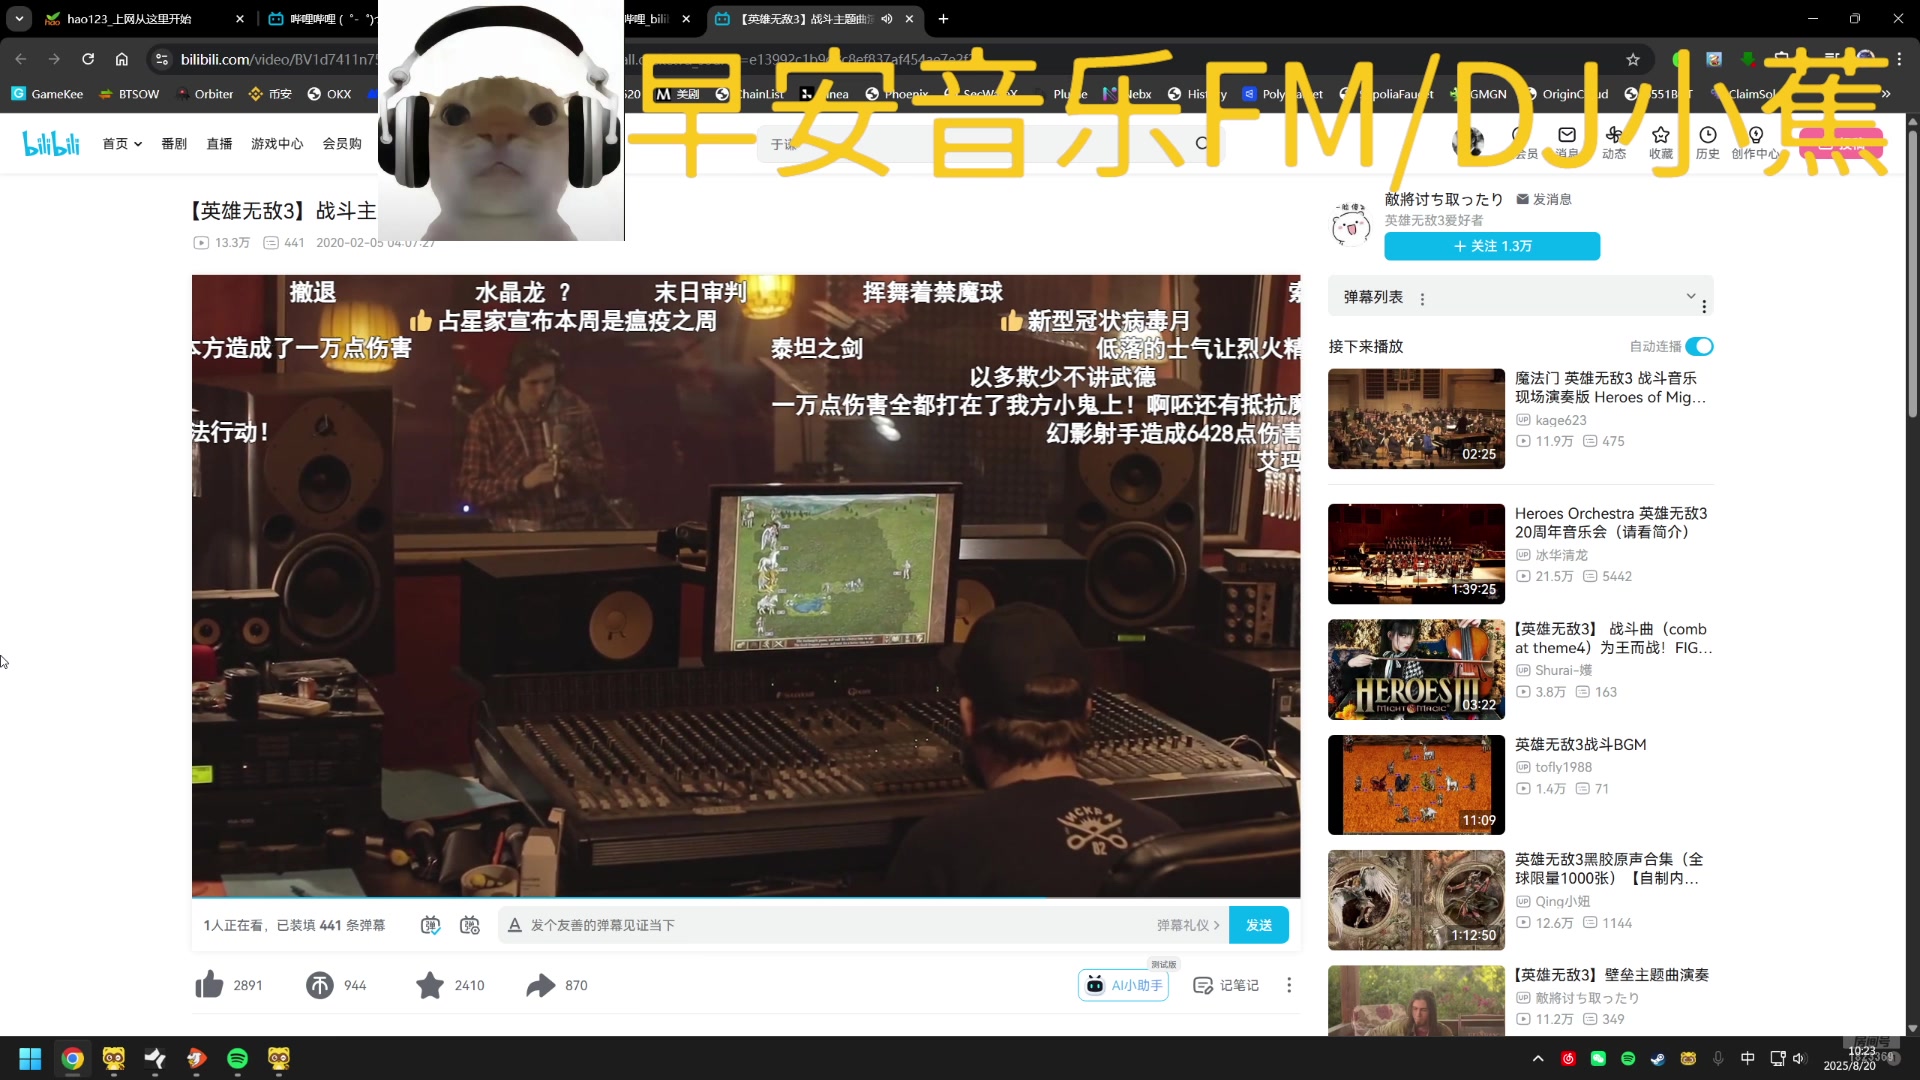This screenshot has width=1920, height=1080.
Task: Open uploader avatar
Action: [x=1351, y=224]
